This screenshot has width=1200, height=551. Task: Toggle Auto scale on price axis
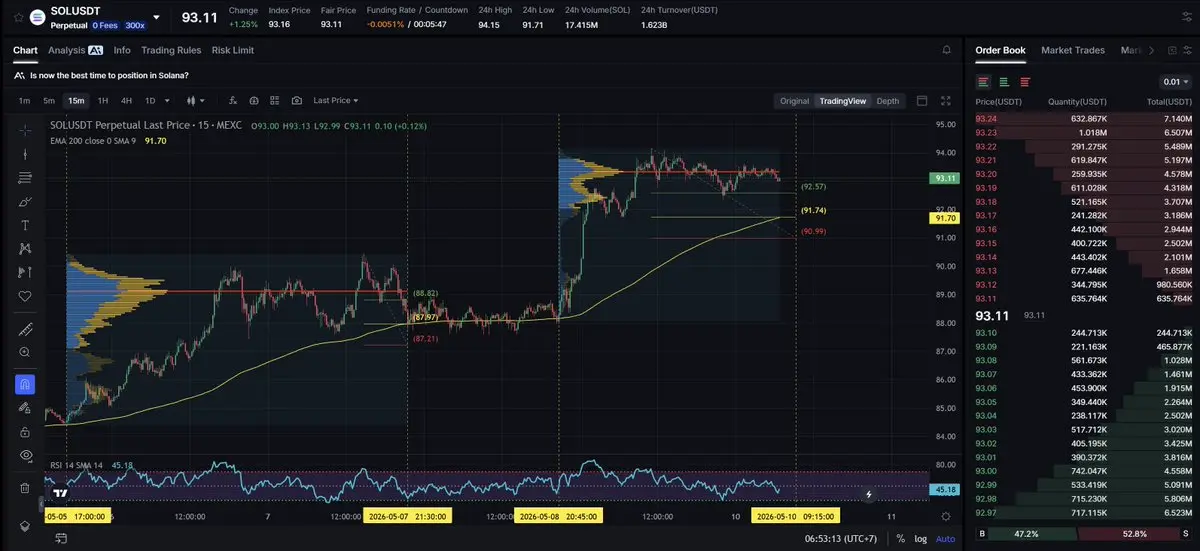click(x=945, y=539)
